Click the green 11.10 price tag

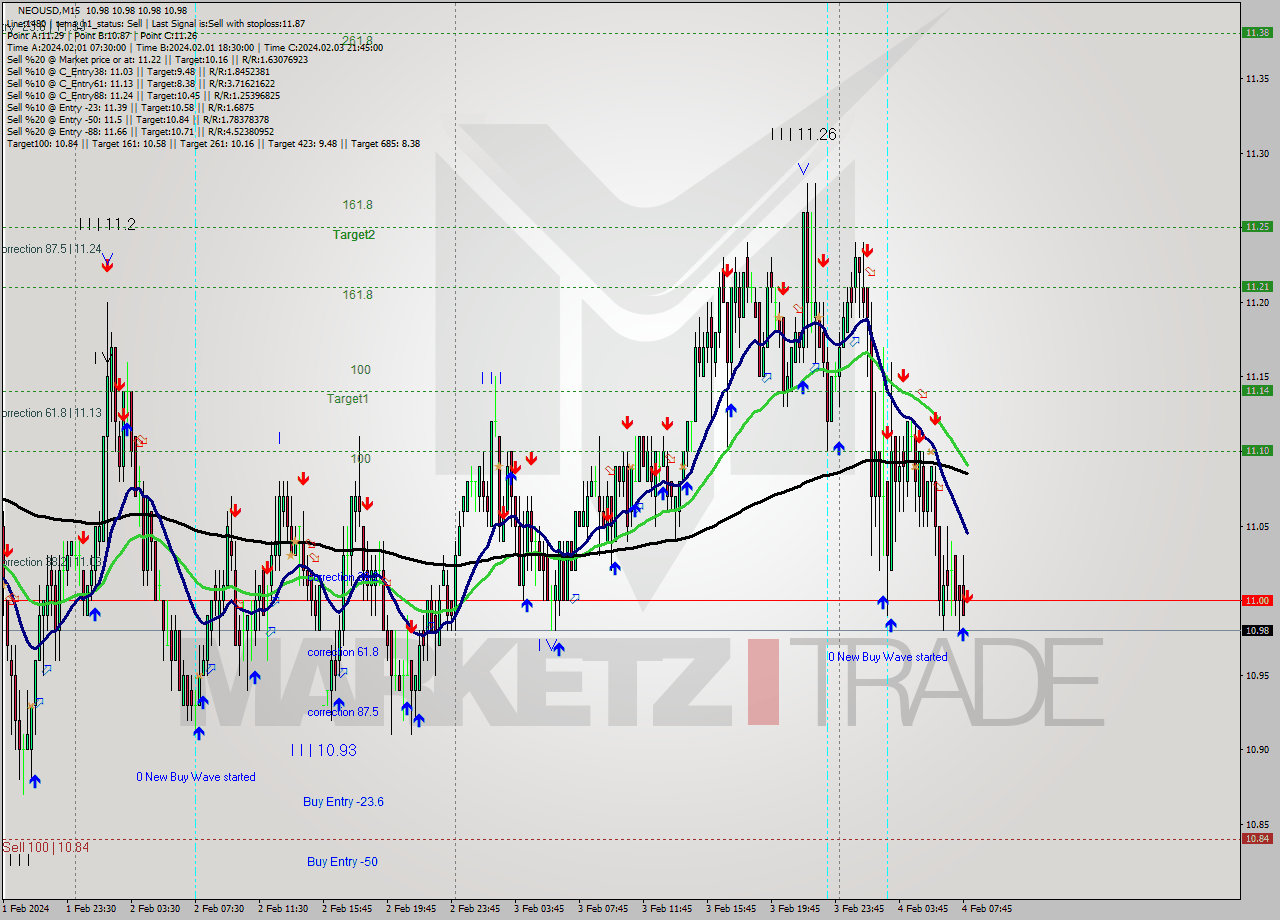tap(1257, 450)
